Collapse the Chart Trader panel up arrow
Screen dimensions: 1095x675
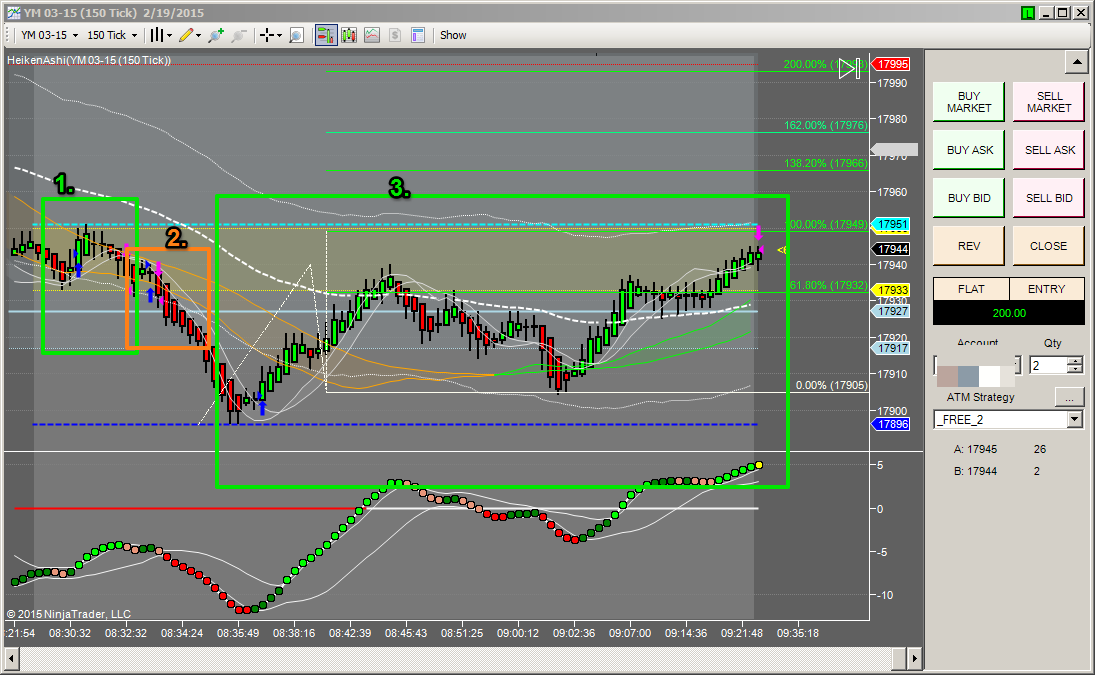coord(1076,62)
